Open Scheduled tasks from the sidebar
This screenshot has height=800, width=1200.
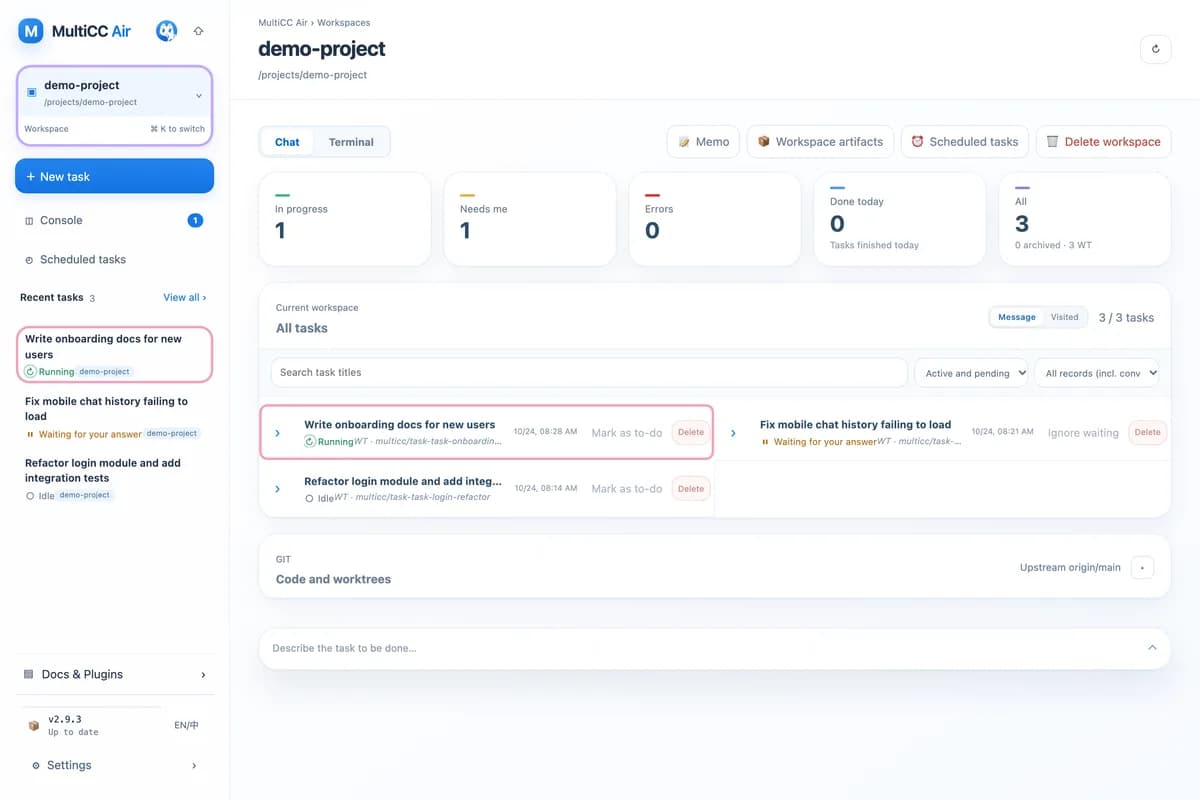(x=114, y=260)
